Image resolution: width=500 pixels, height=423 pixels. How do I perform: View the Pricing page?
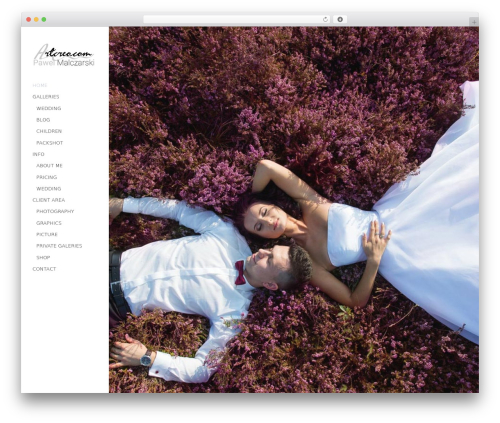46,177
